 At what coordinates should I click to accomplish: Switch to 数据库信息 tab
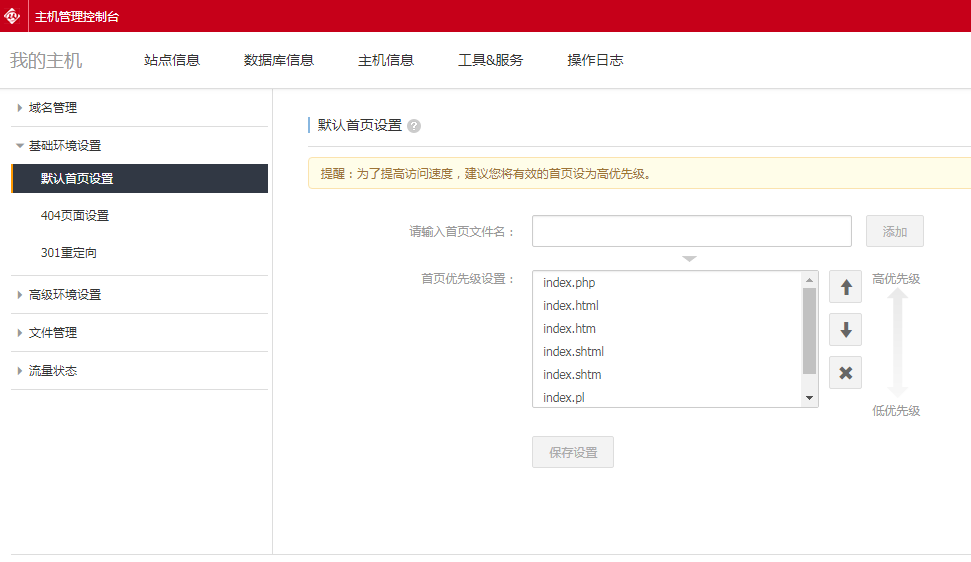tap(279, 60)
